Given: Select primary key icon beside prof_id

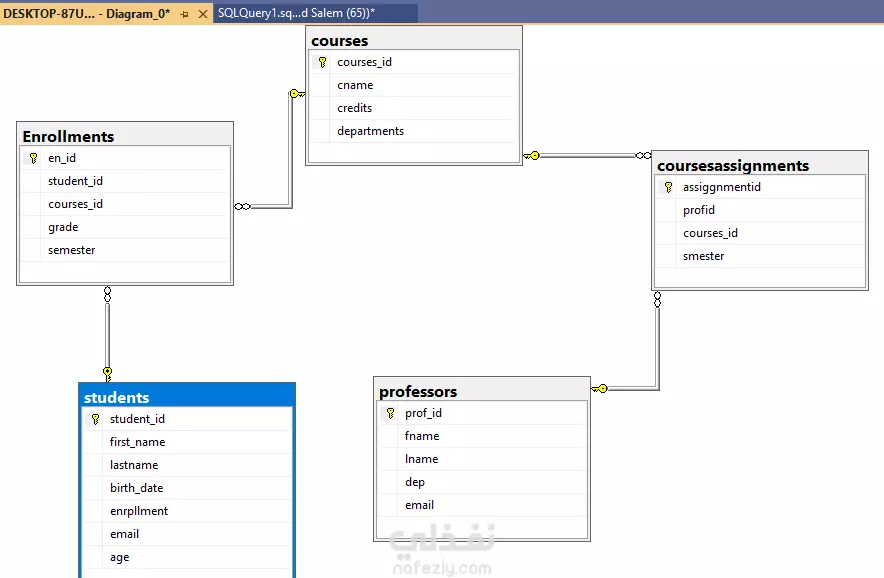Looking at the screenshot, I should (x=390, y=413).
